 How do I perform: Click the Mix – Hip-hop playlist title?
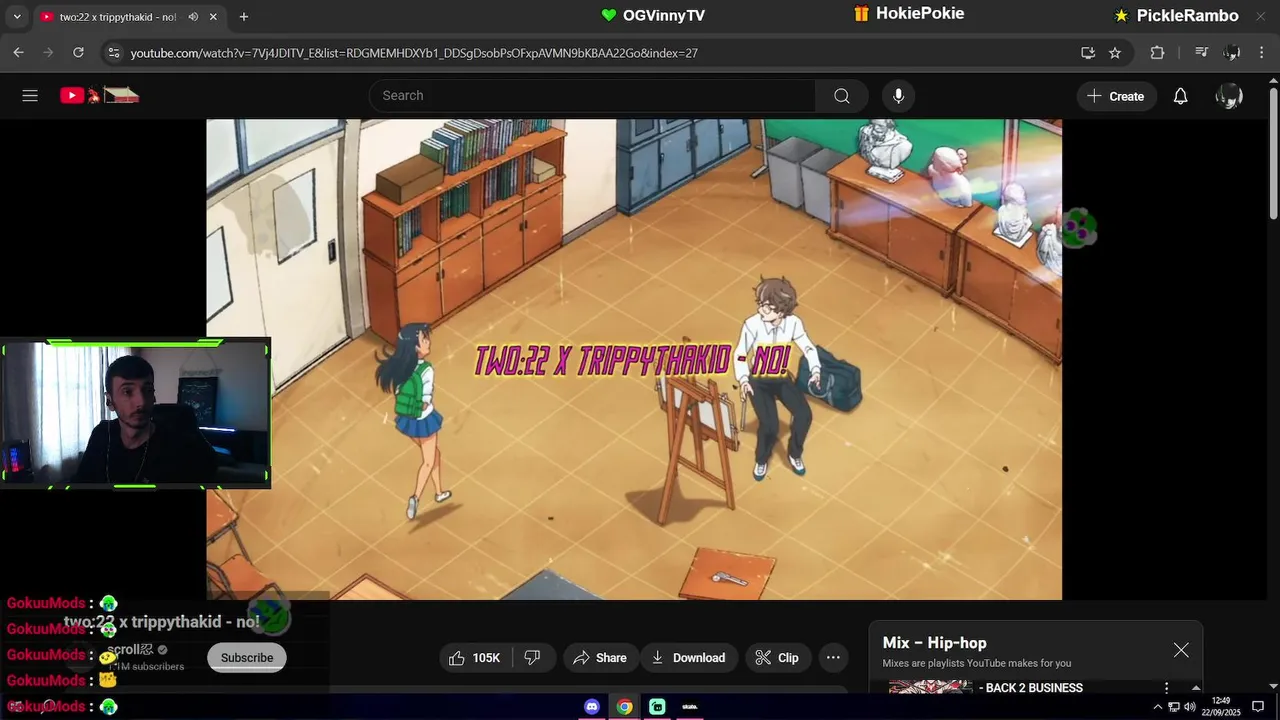click(934, 643)
